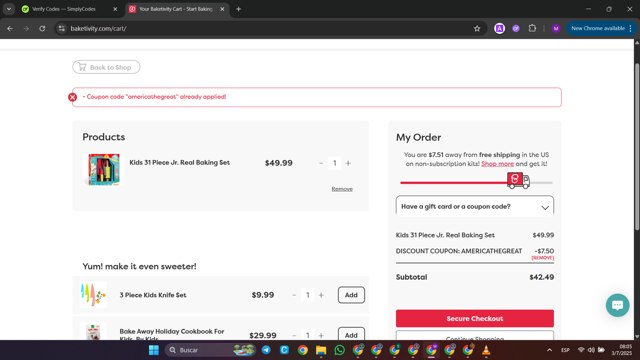The height and width of the screenshot is (360, 640).
Task: Open the chat support bubble
Action: [618, 305]
